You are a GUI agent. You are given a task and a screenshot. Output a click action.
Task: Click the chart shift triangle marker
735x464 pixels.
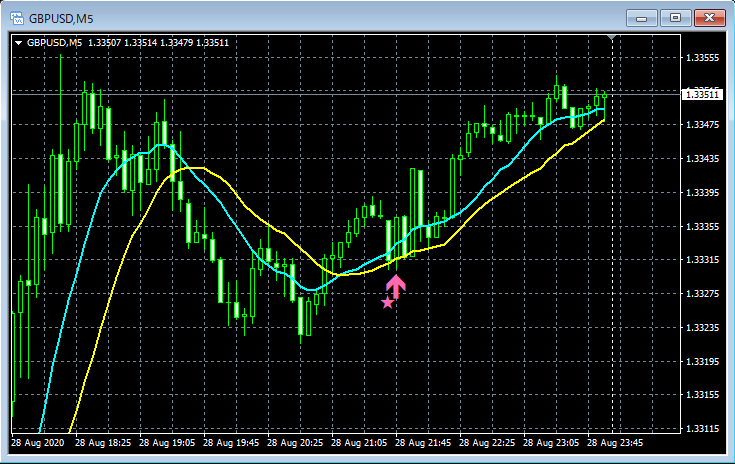click(x=612, y=37)
